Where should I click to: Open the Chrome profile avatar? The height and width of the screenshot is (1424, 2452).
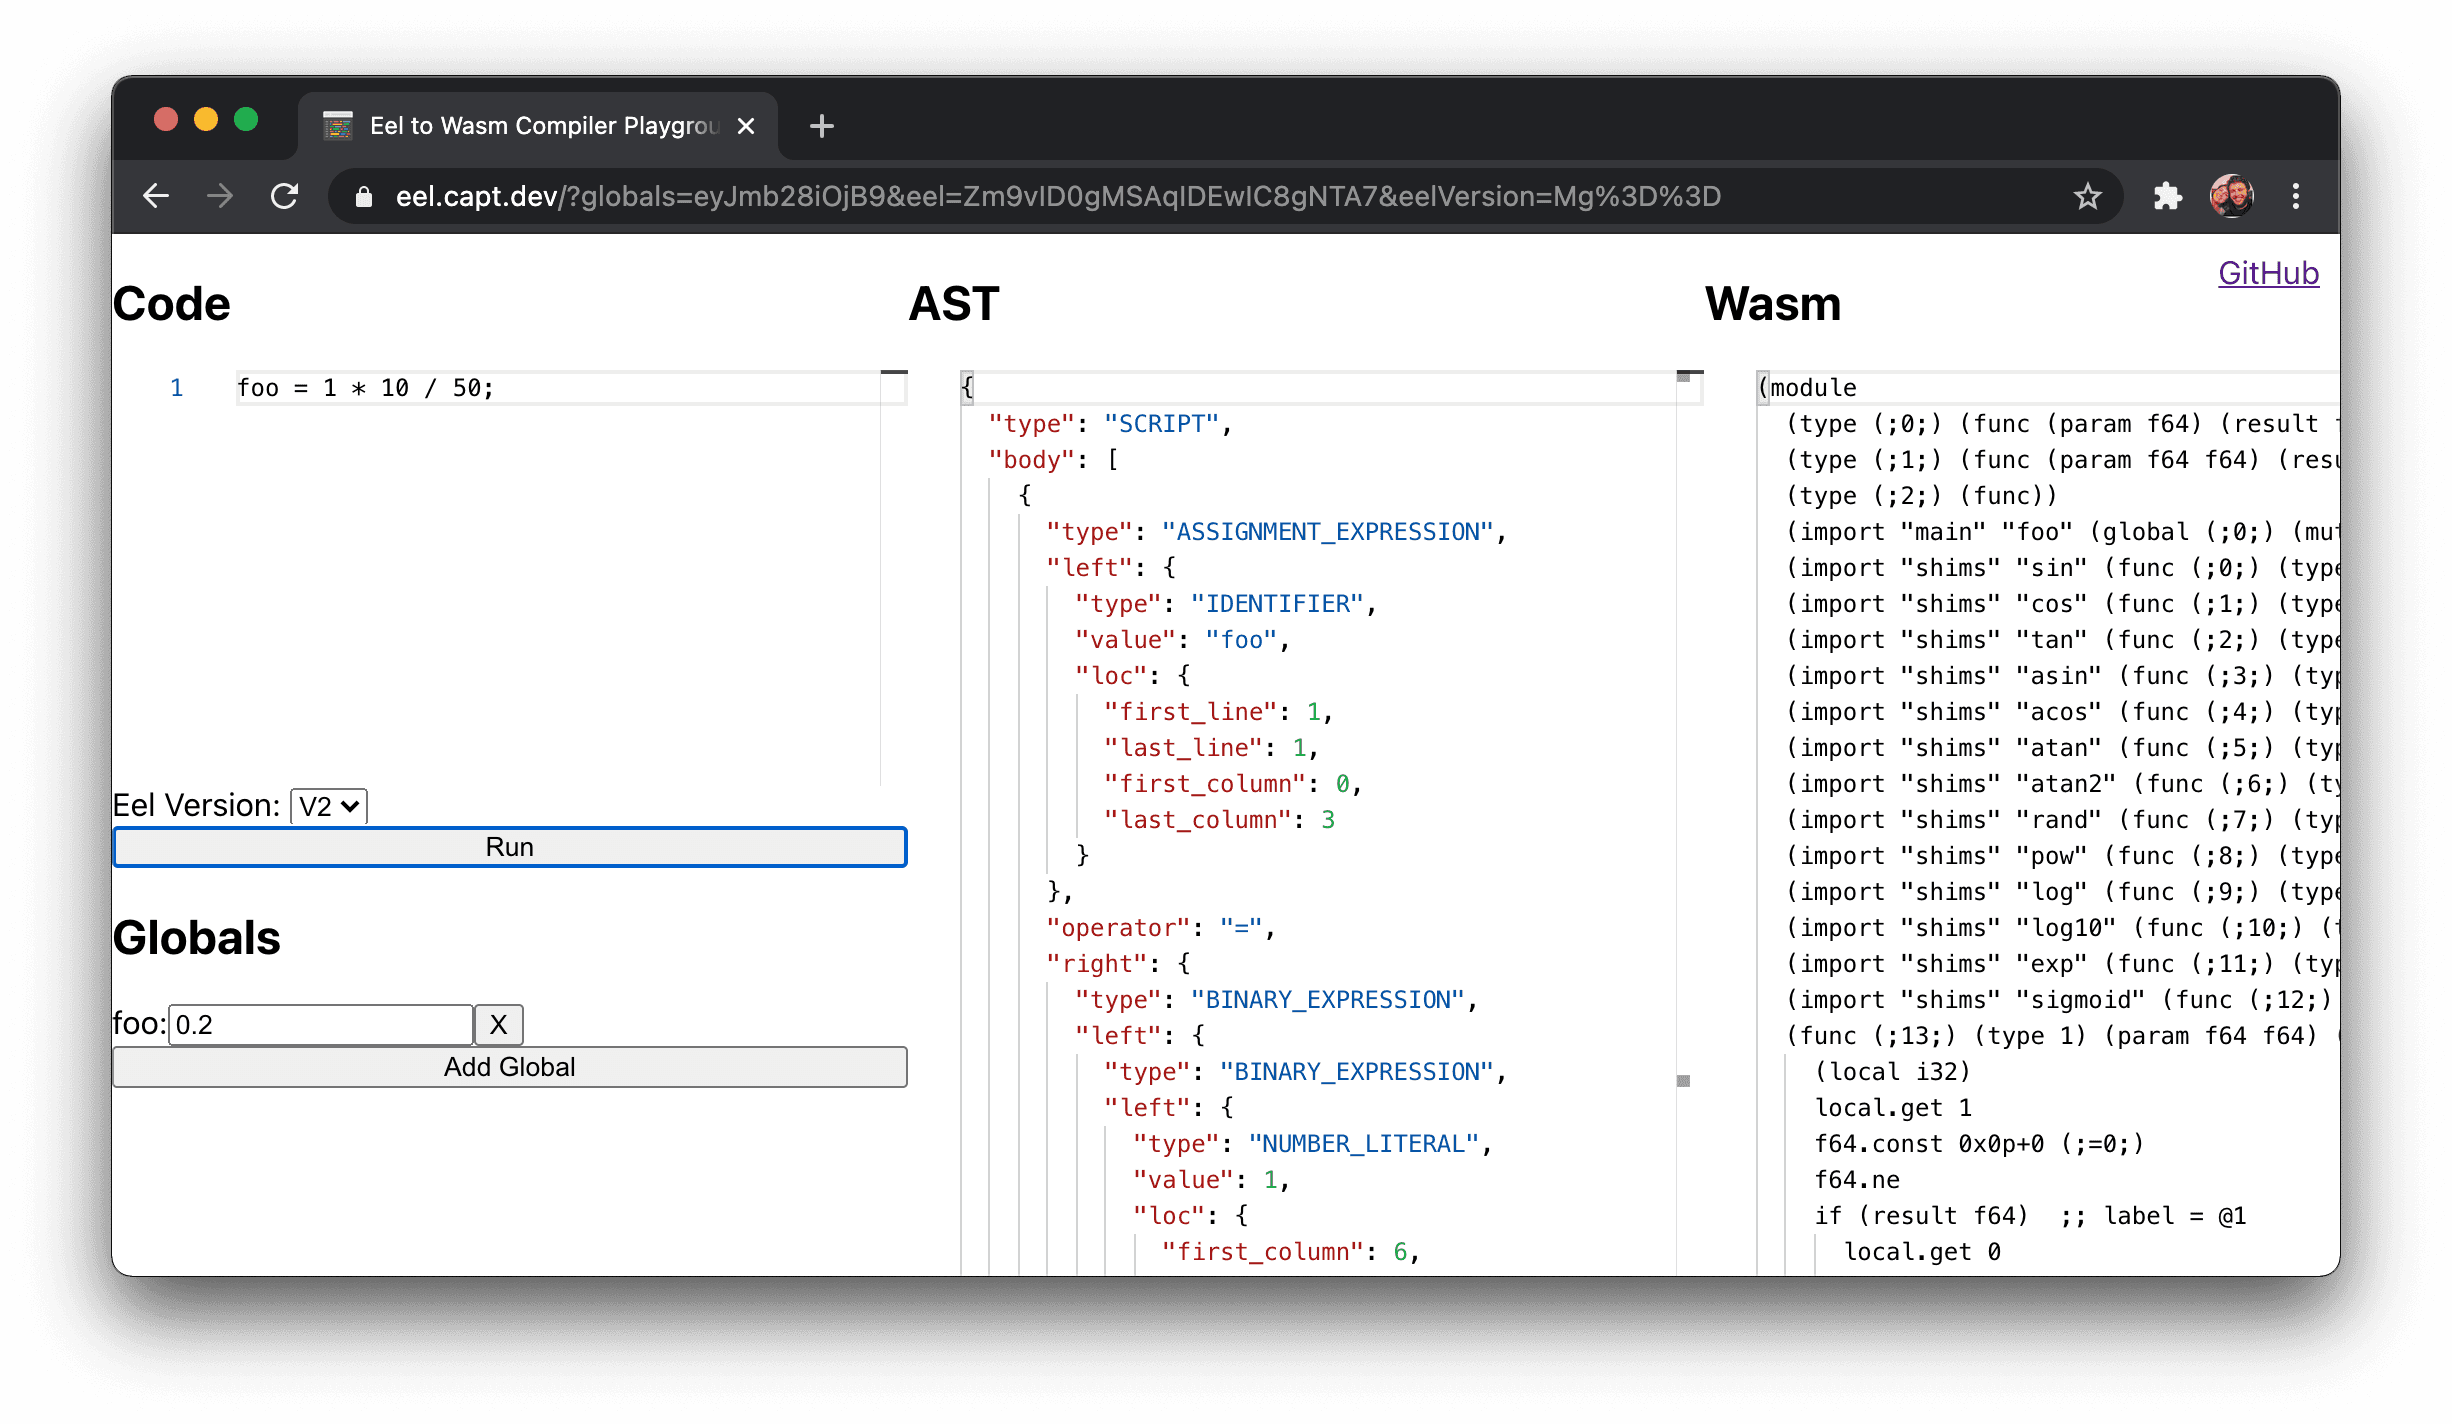(x=2231, y=196)
